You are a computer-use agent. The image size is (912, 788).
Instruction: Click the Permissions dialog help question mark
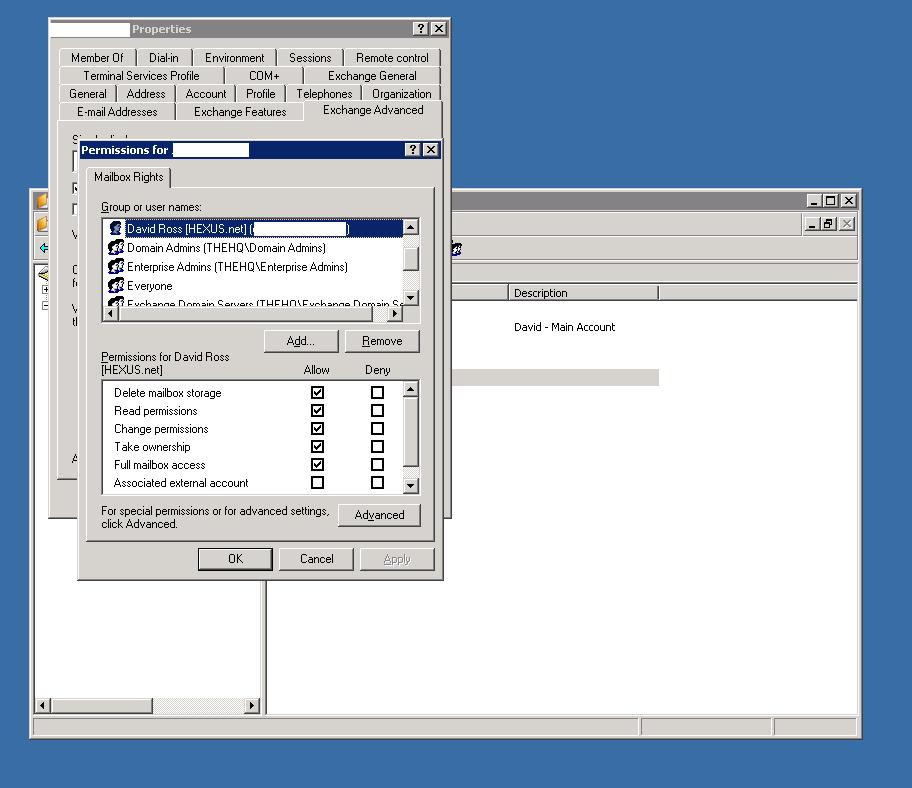click(x=413, y=150)
